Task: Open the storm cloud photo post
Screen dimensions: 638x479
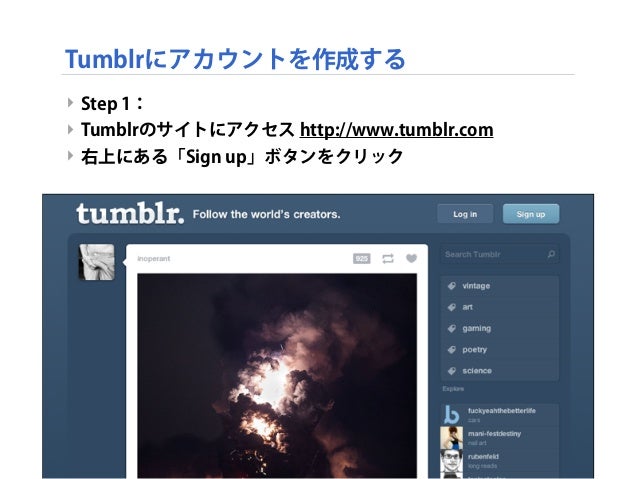Action: click(x=277, y=375)
